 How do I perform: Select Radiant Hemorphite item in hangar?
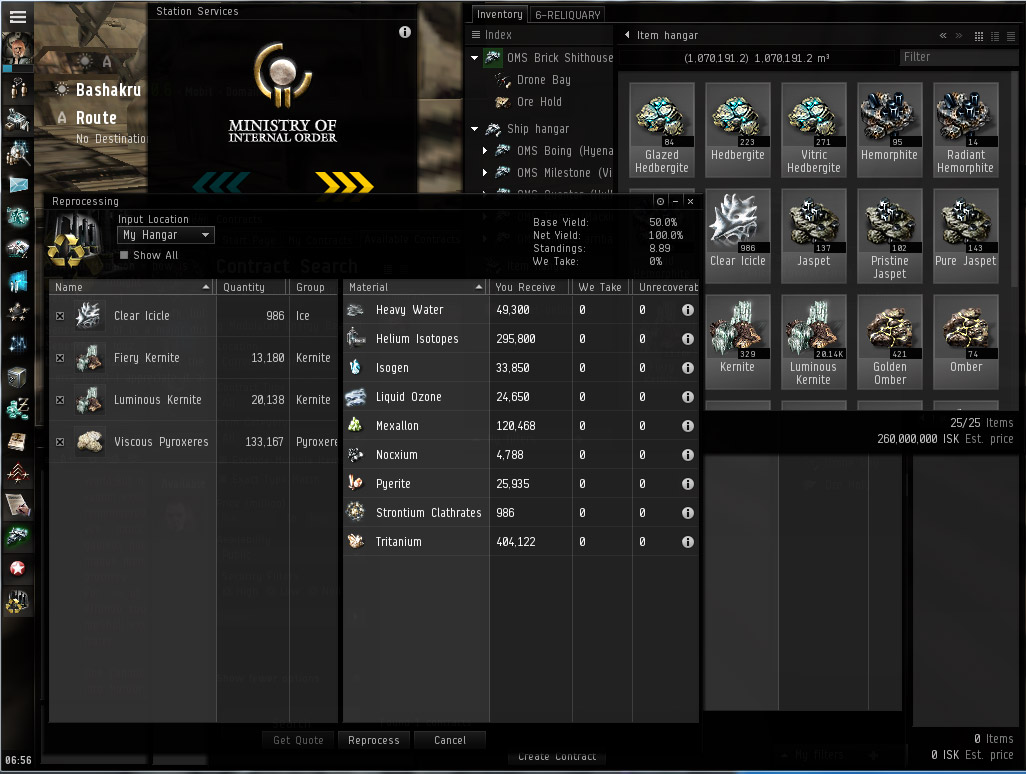(965, 130)
